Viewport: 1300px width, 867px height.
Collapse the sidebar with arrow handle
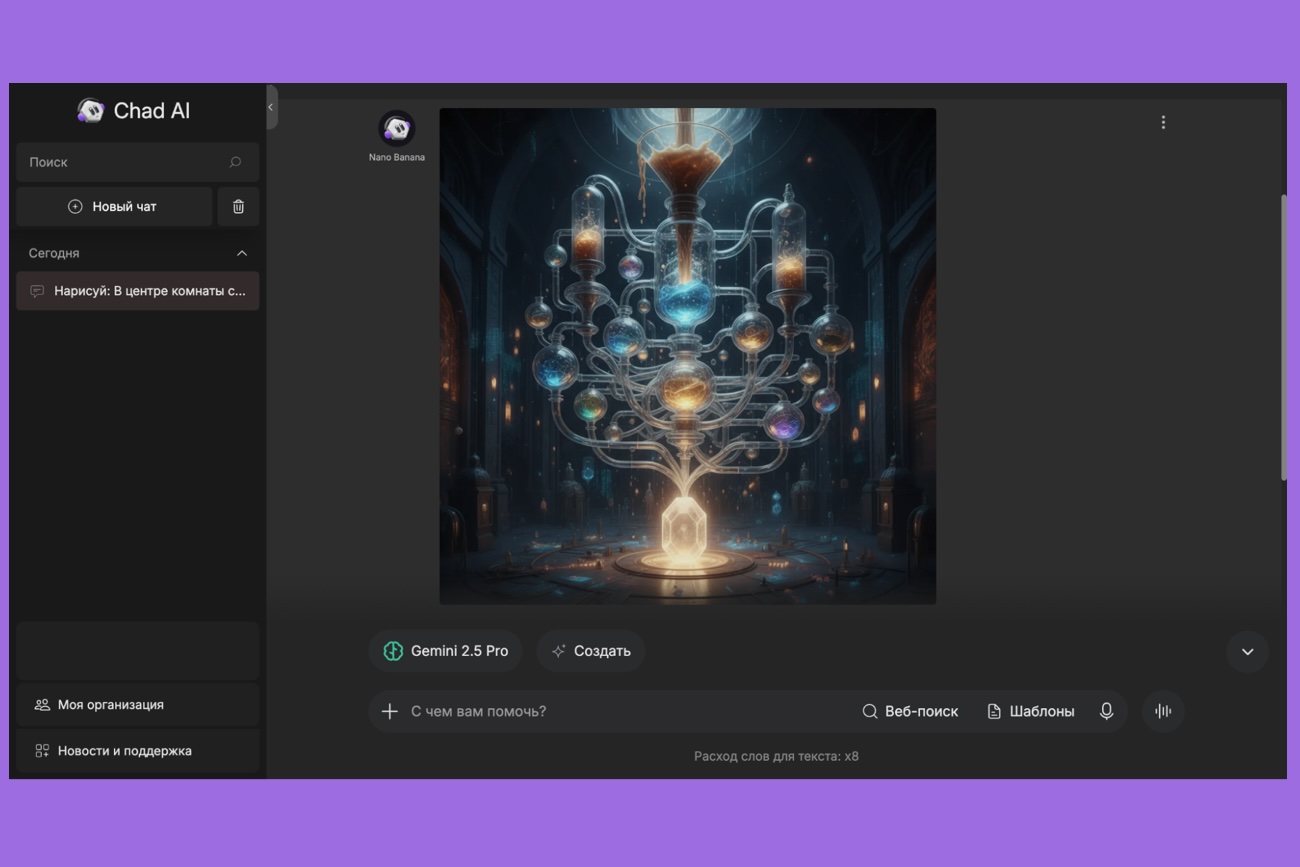[271, 107]
